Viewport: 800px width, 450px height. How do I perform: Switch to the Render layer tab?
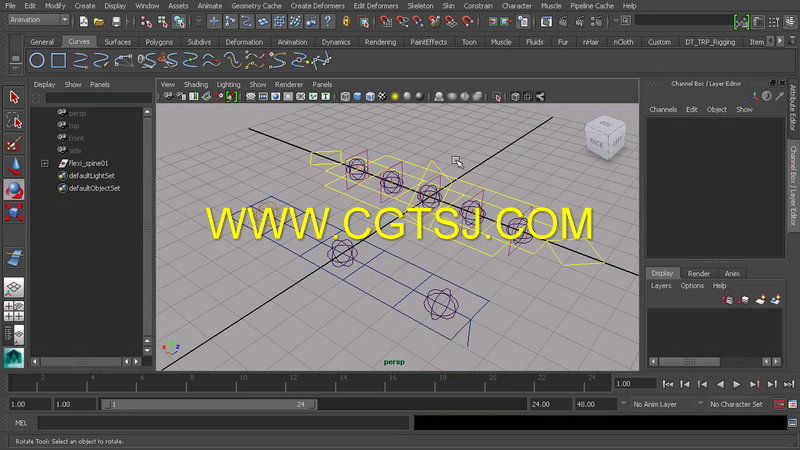(x=698, y=273)
